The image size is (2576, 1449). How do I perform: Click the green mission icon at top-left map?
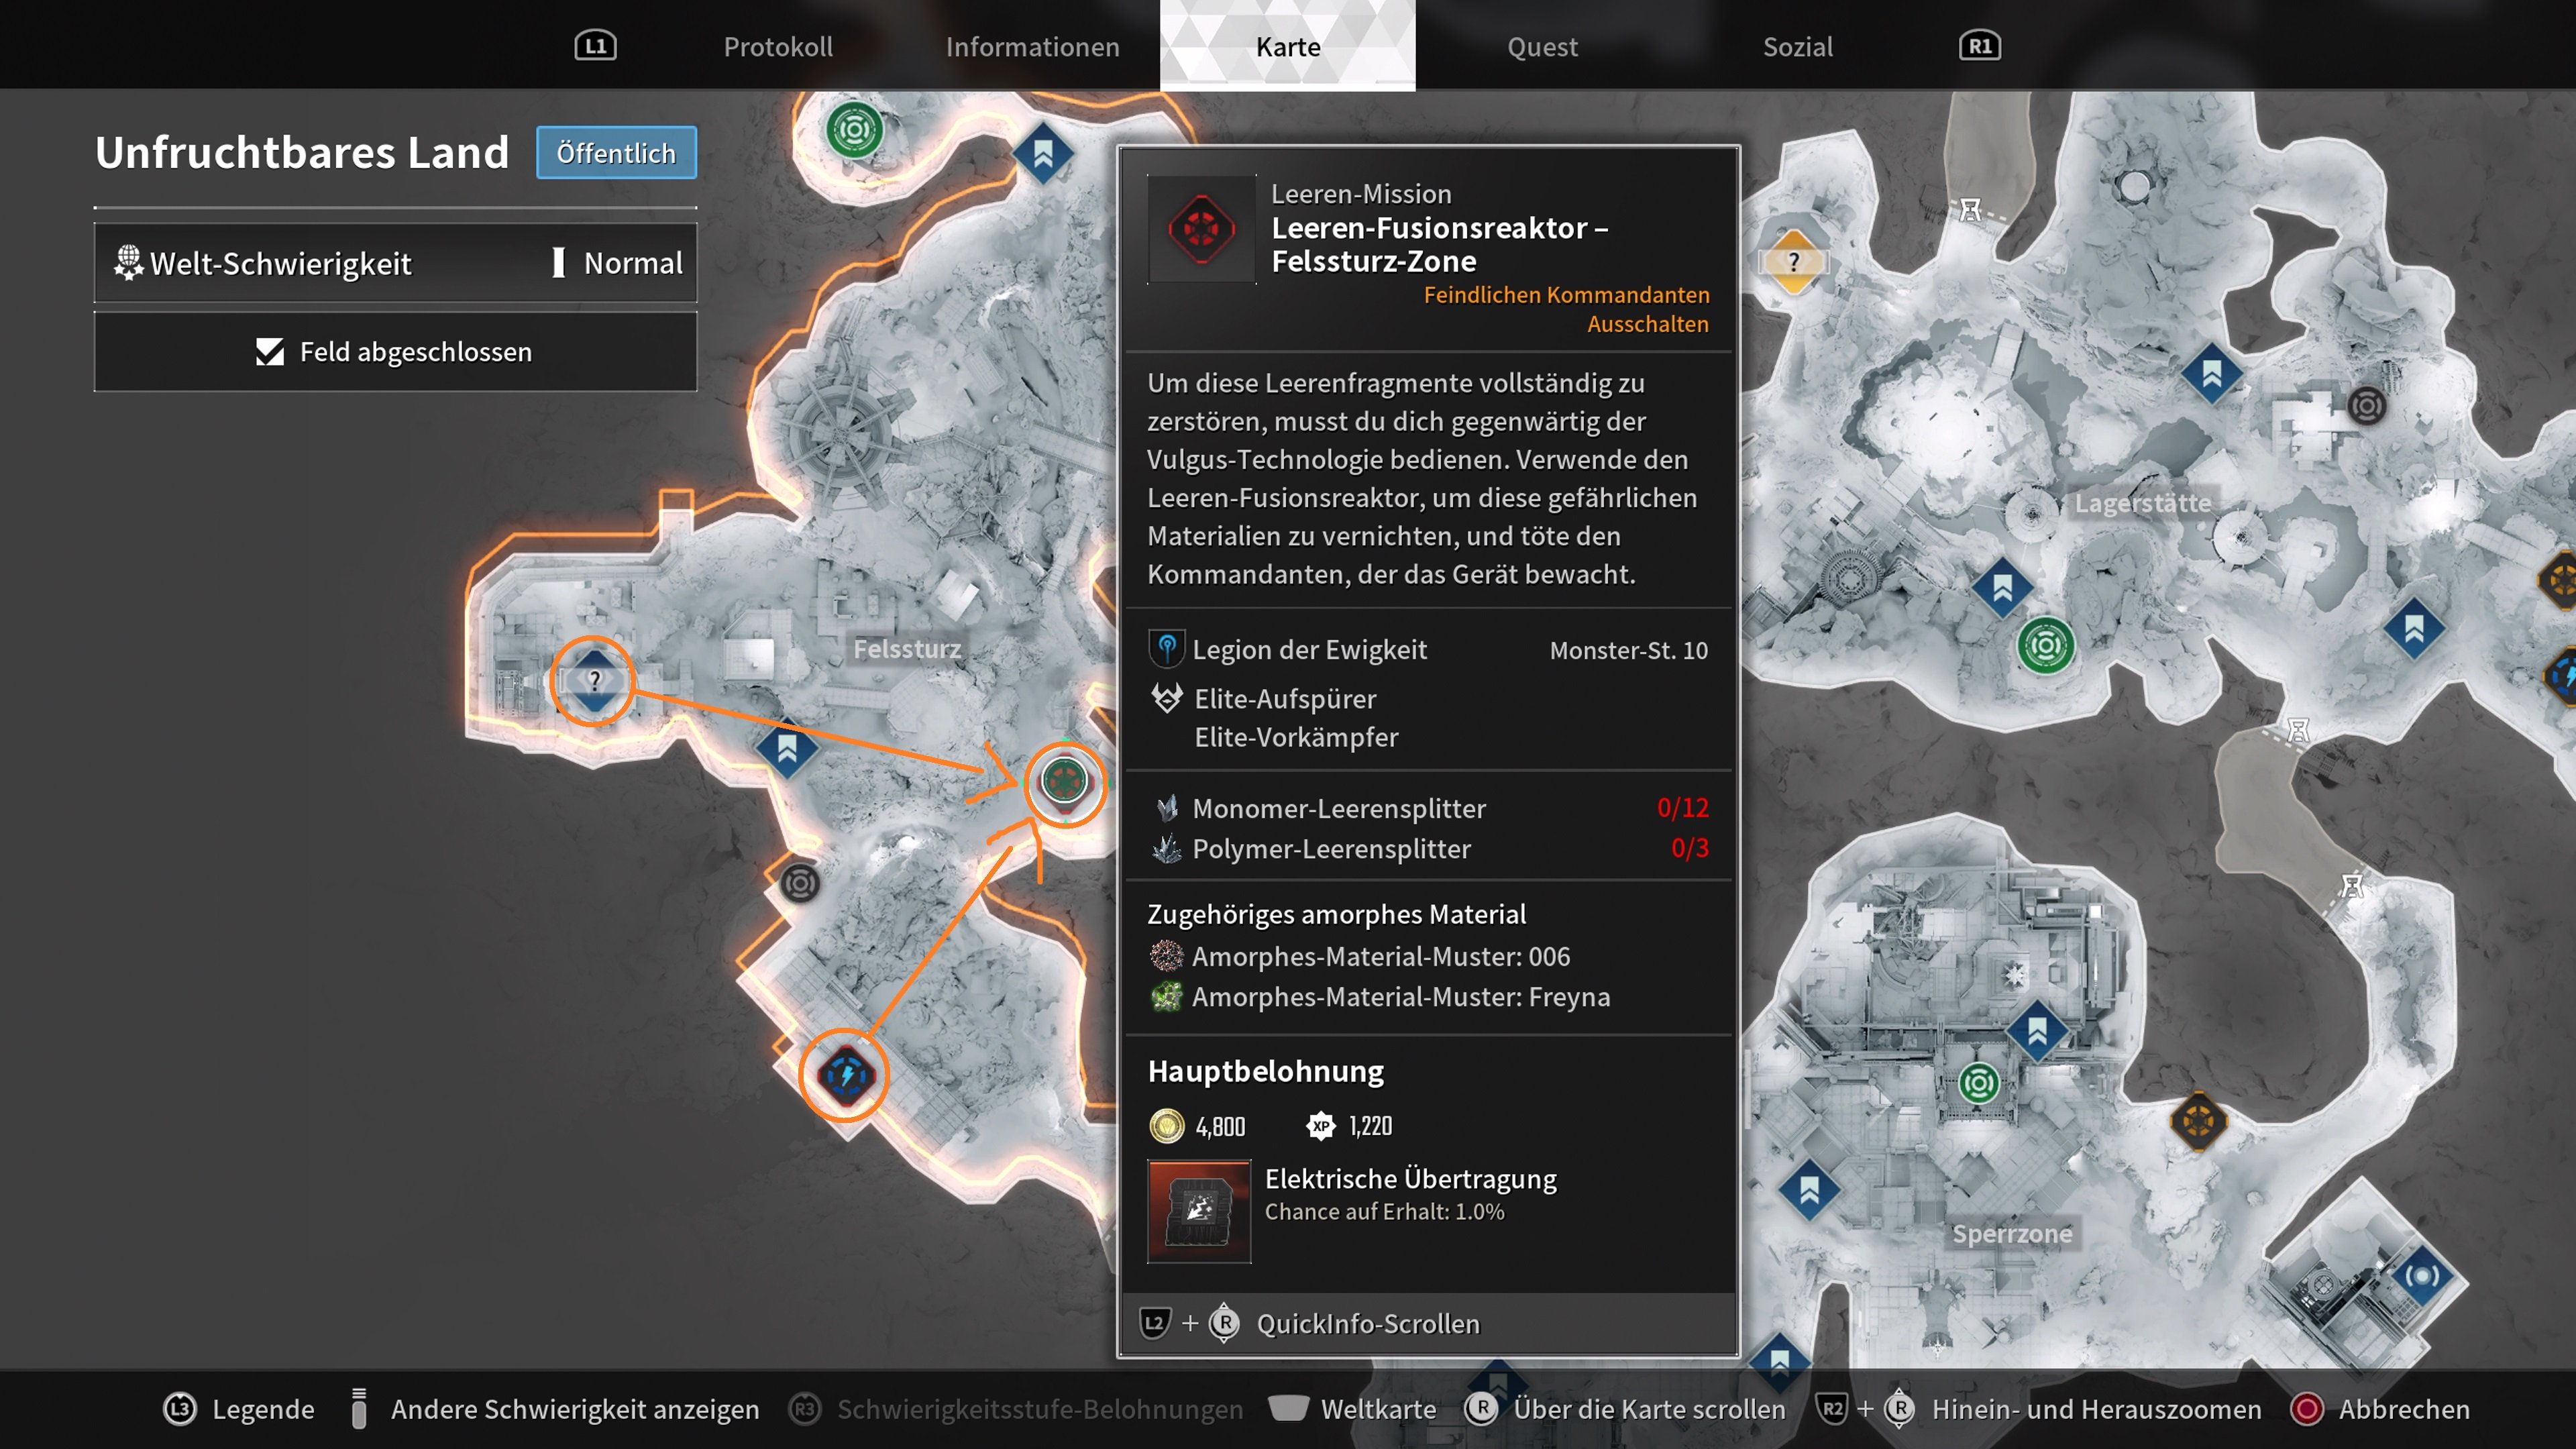click(853, 130)
